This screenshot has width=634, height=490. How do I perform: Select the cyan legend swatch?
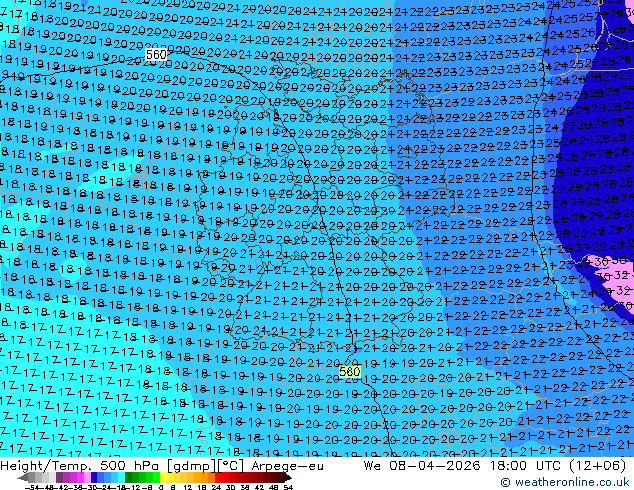point(121,477)
